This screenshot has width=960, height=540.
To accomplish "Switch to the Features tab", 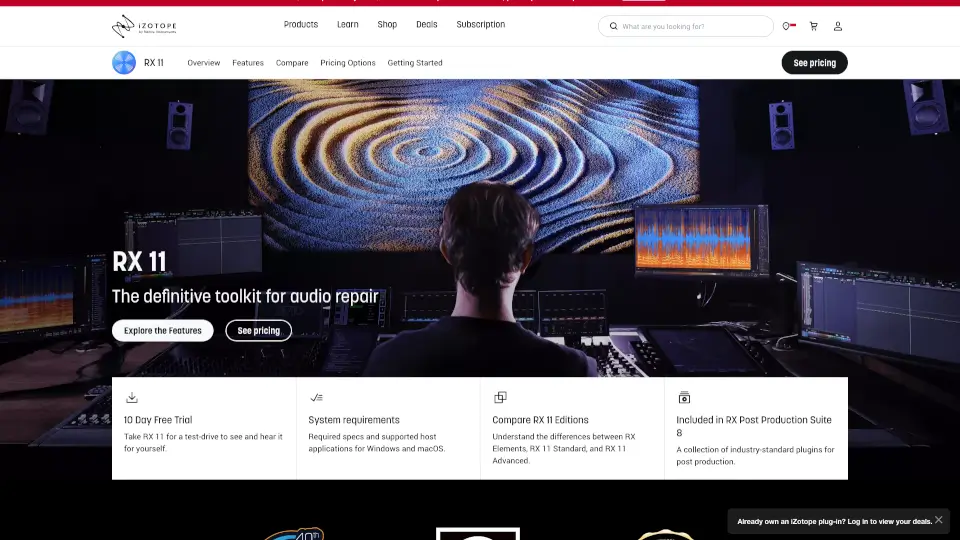I will (248, 63).
